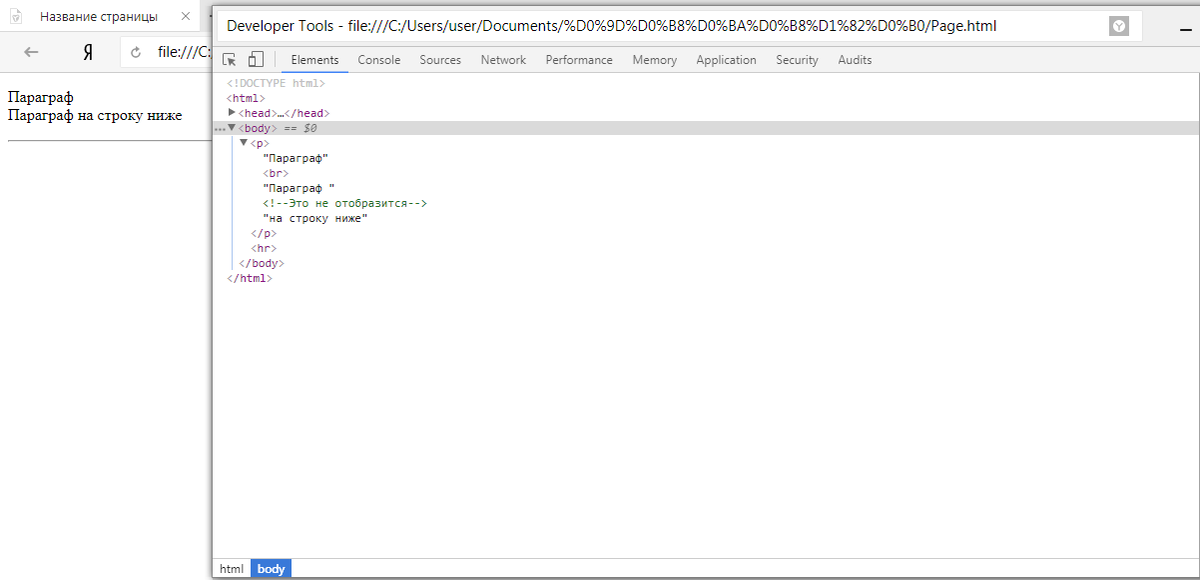Click the DevTools window title text

pyautogui.click(x=612, y=27)
